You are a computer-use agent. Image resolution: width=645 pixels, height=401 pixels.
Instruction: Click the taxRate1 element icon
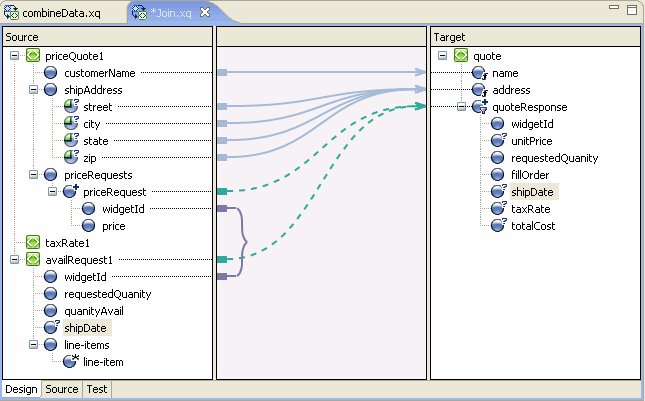coord(32,243)
